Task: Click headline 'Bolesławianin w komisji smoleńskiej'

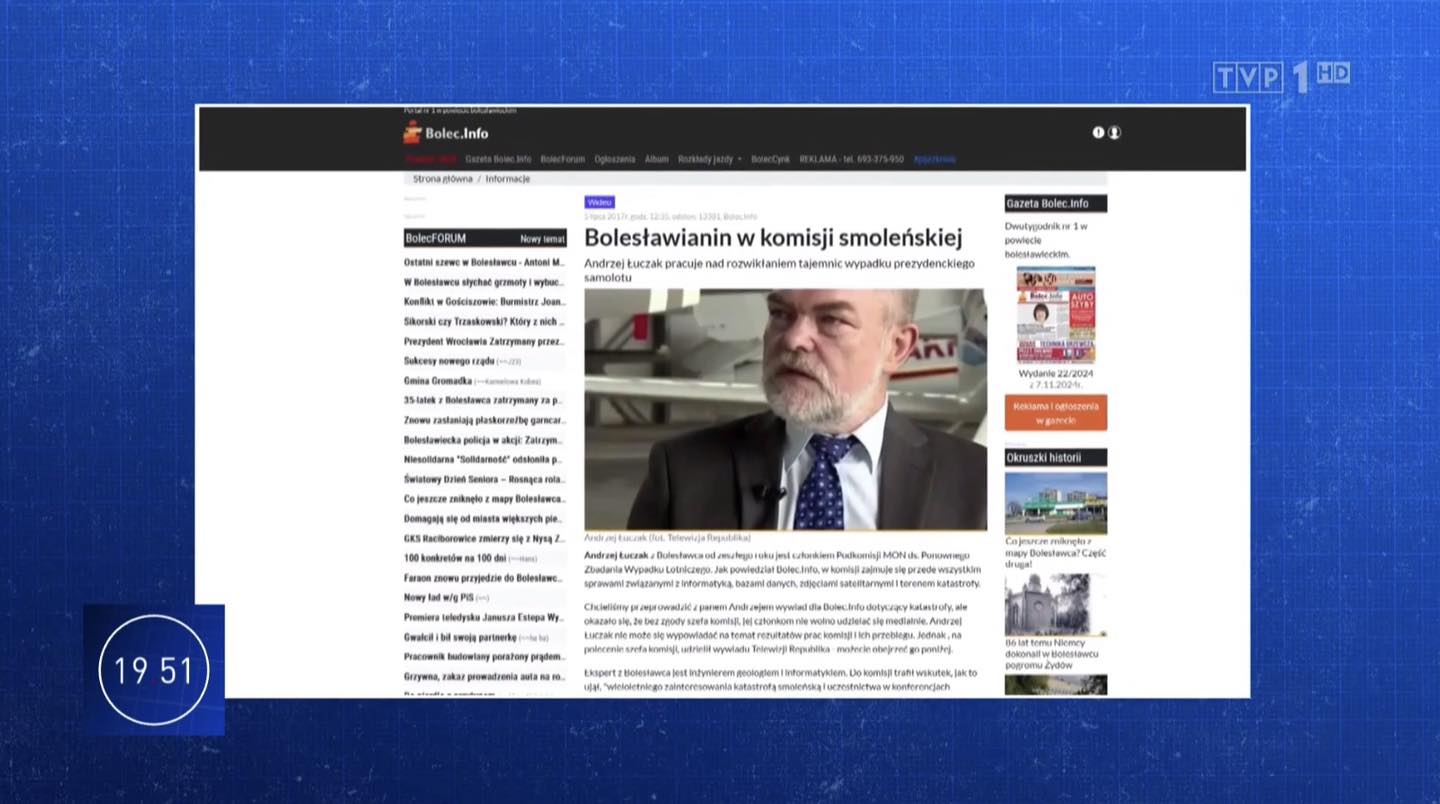Action: point(773,238)
